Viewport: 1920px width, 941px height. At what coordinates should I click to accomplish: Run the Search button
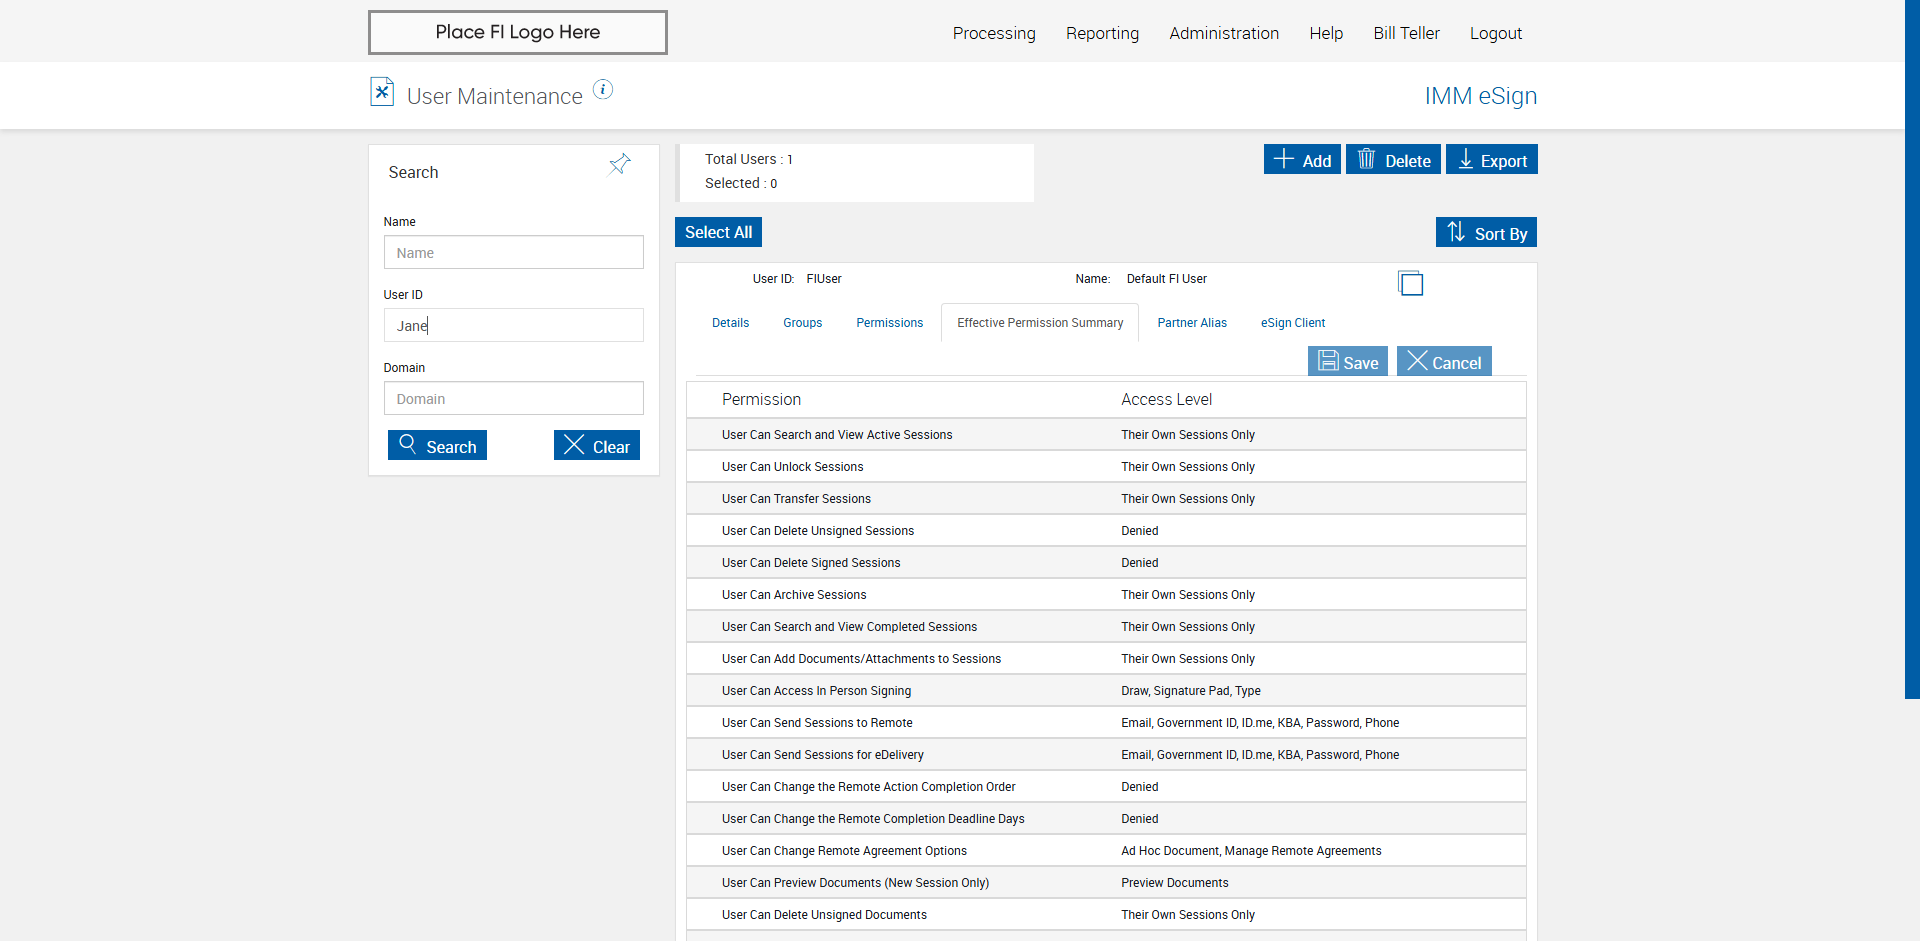tap(437, 446)
